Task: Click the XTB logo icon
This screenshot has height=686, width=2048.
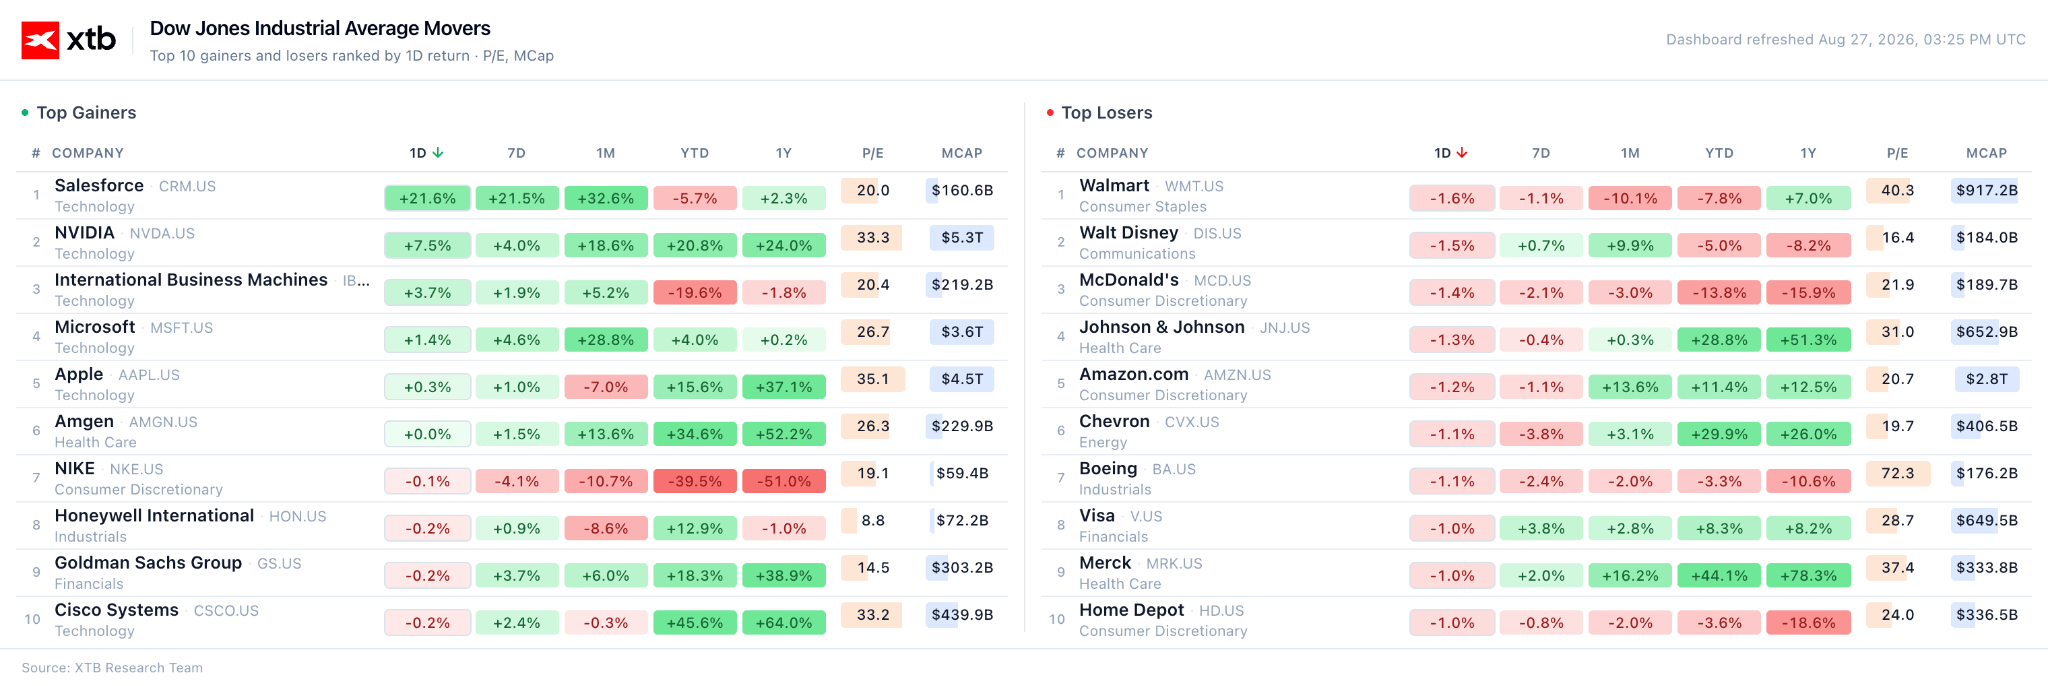Action: tap(40, 40)
